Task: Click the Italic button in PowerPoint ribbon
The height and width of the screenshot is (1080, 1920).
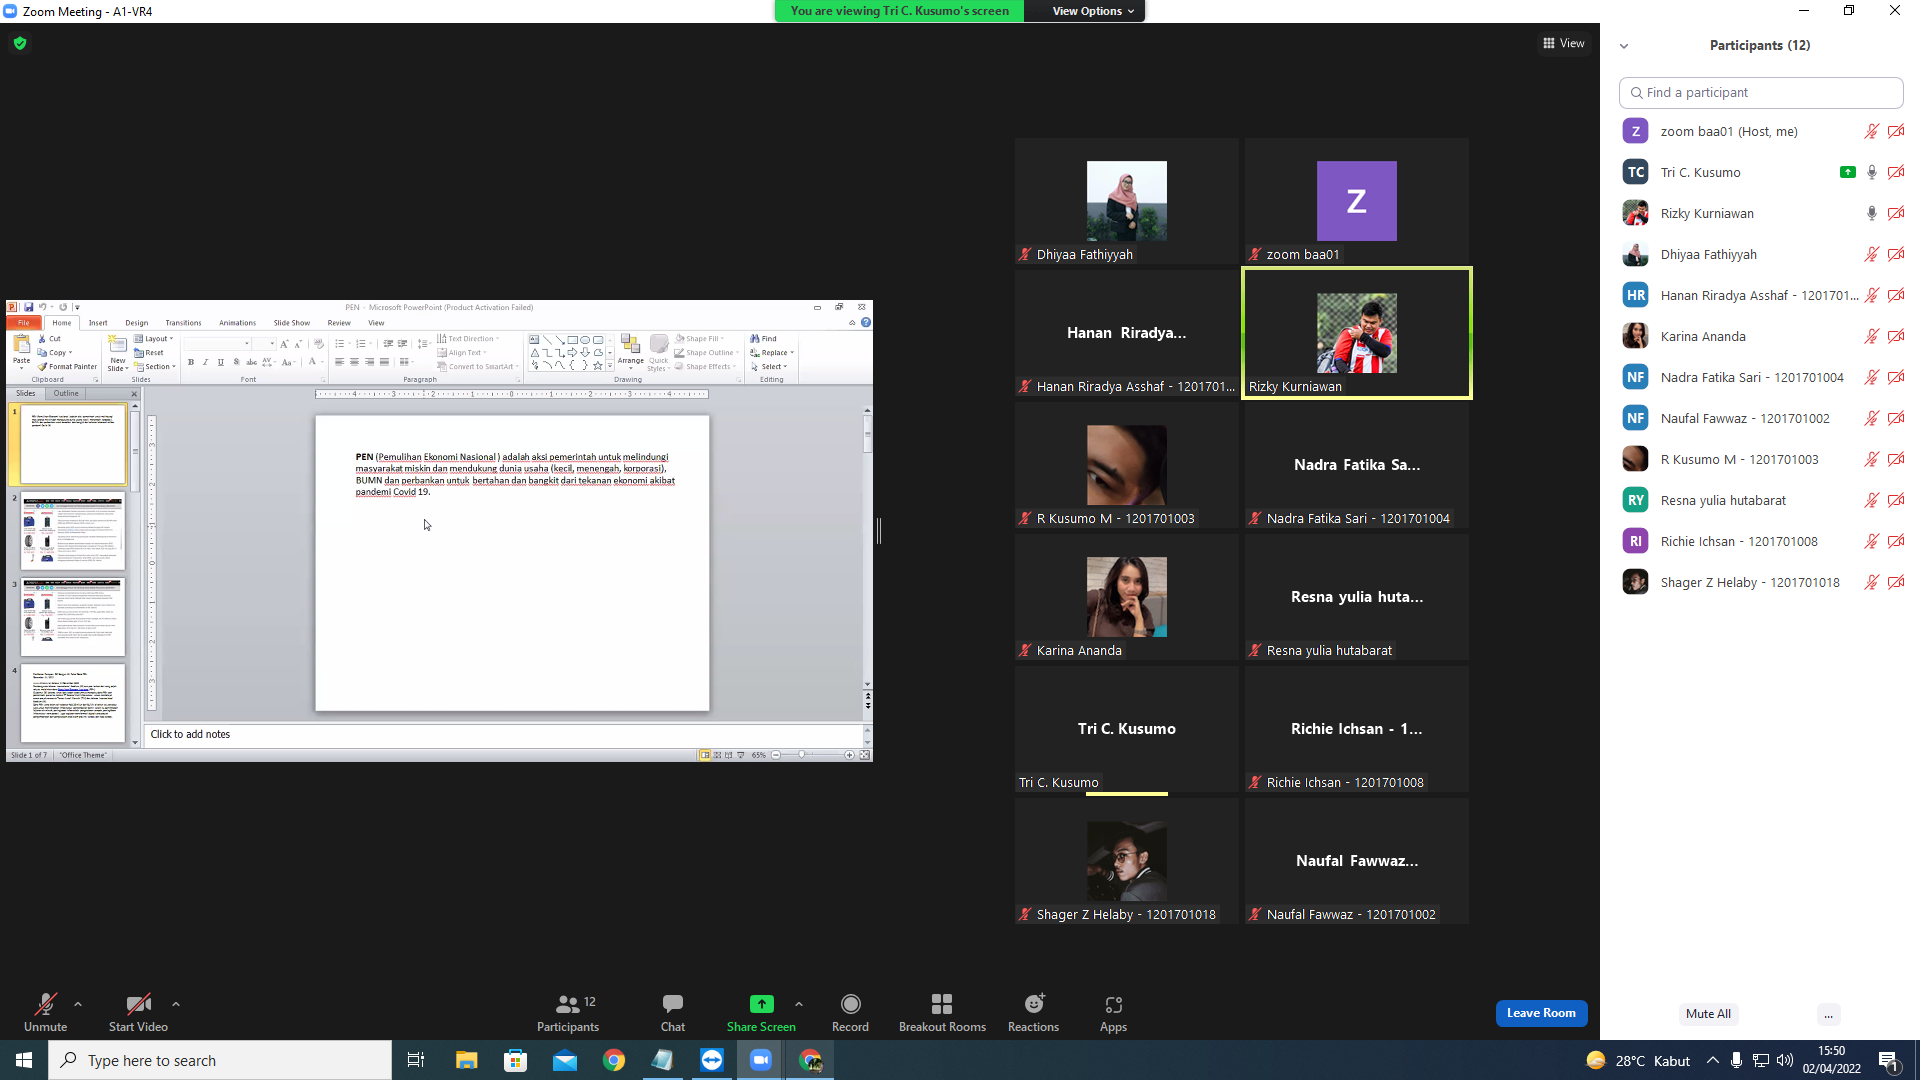Action: pos(206,362)
